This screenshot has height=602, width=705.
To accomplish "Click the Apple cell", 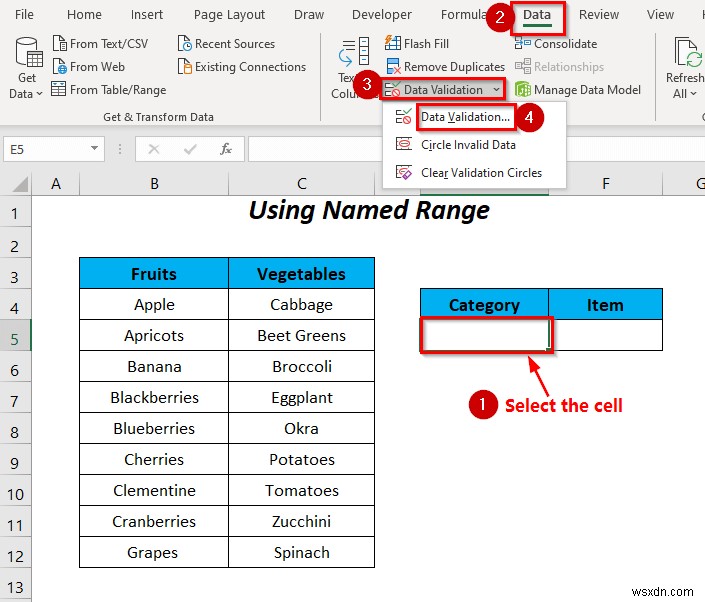I will coord(154,304).
